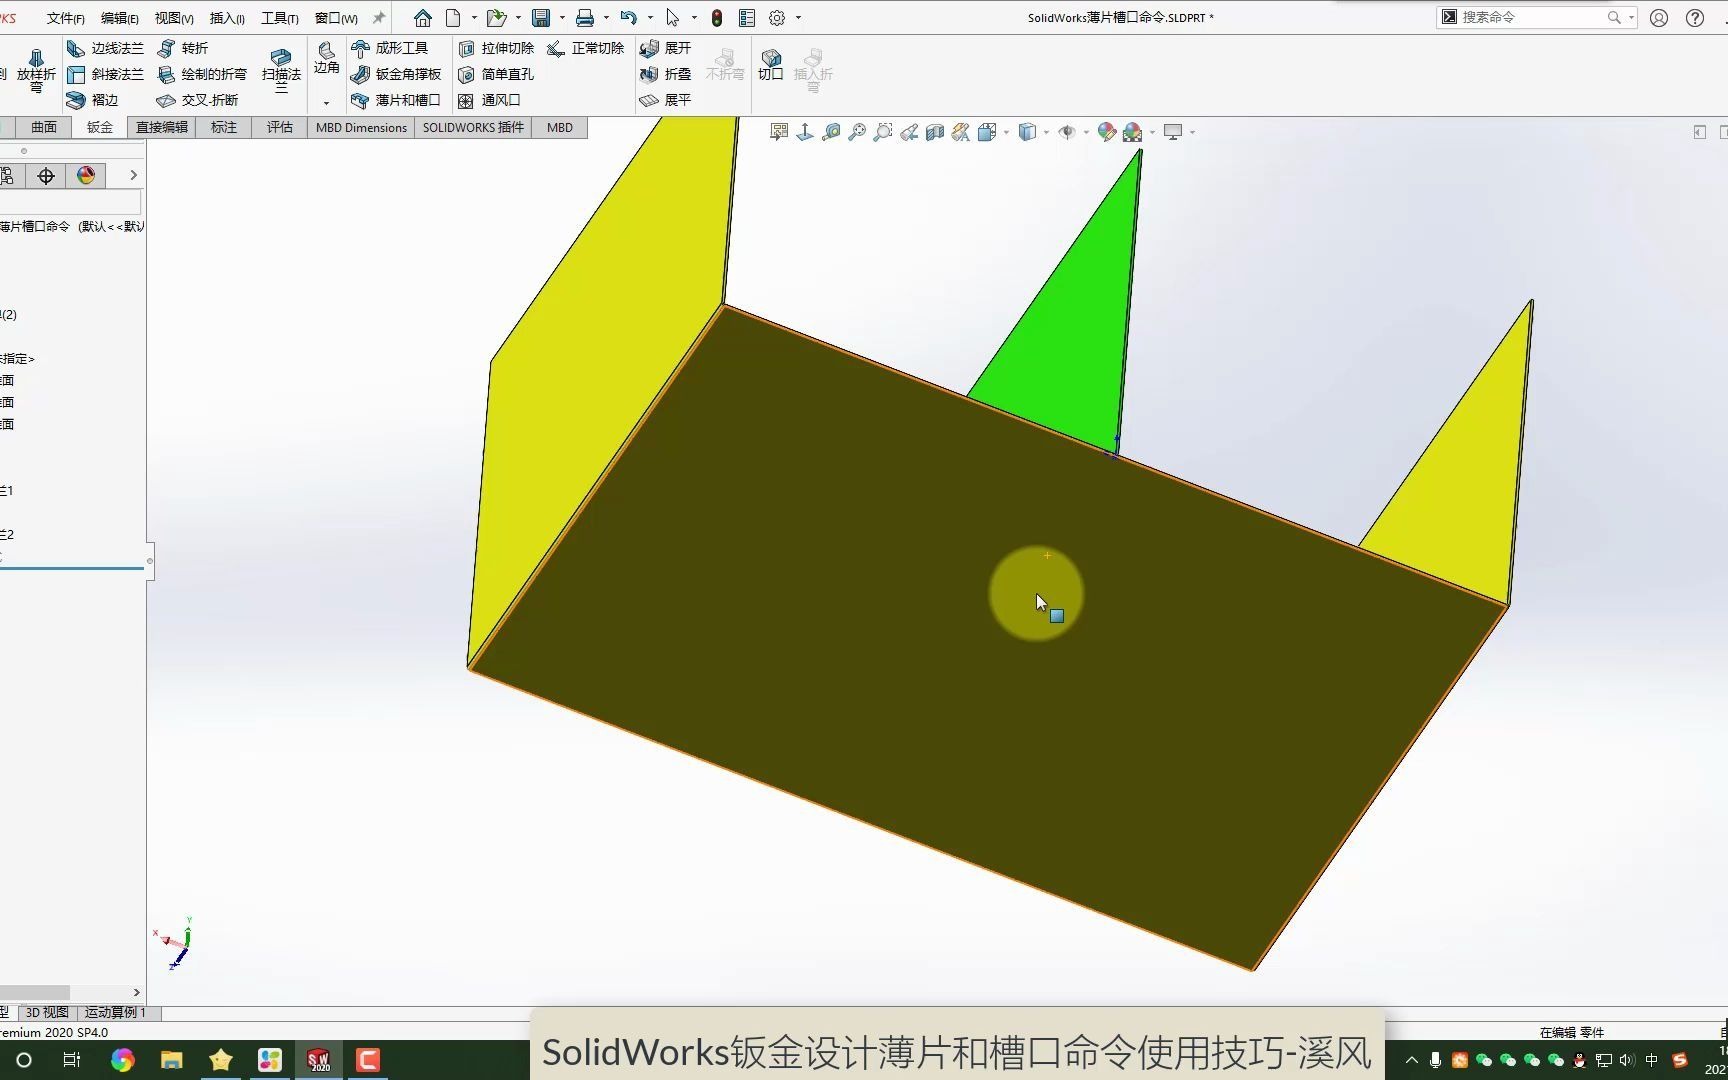Select the 绘制的折弯 sketched bend tool
The height and width of the screenshot is (1080, 1728).
pyautogui.click(x=202, y=74)
